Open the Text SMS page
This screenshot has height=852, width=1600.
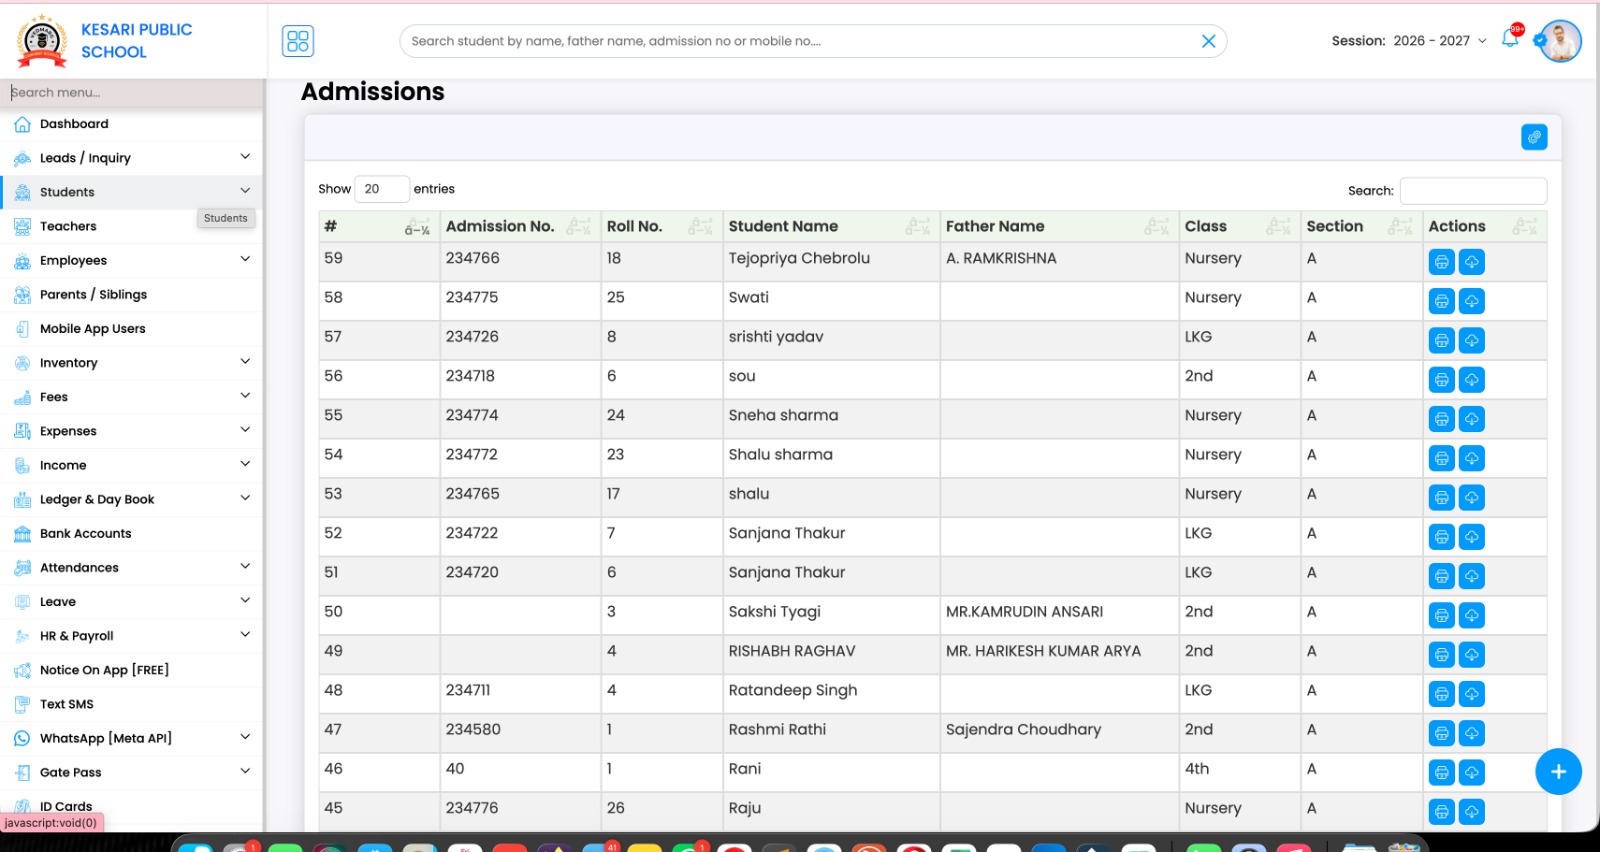click(x=66, y=704)
